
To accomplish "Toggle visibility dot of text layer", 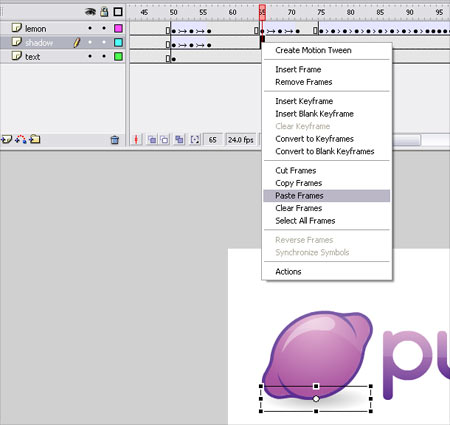I will (x=90, y=56).
